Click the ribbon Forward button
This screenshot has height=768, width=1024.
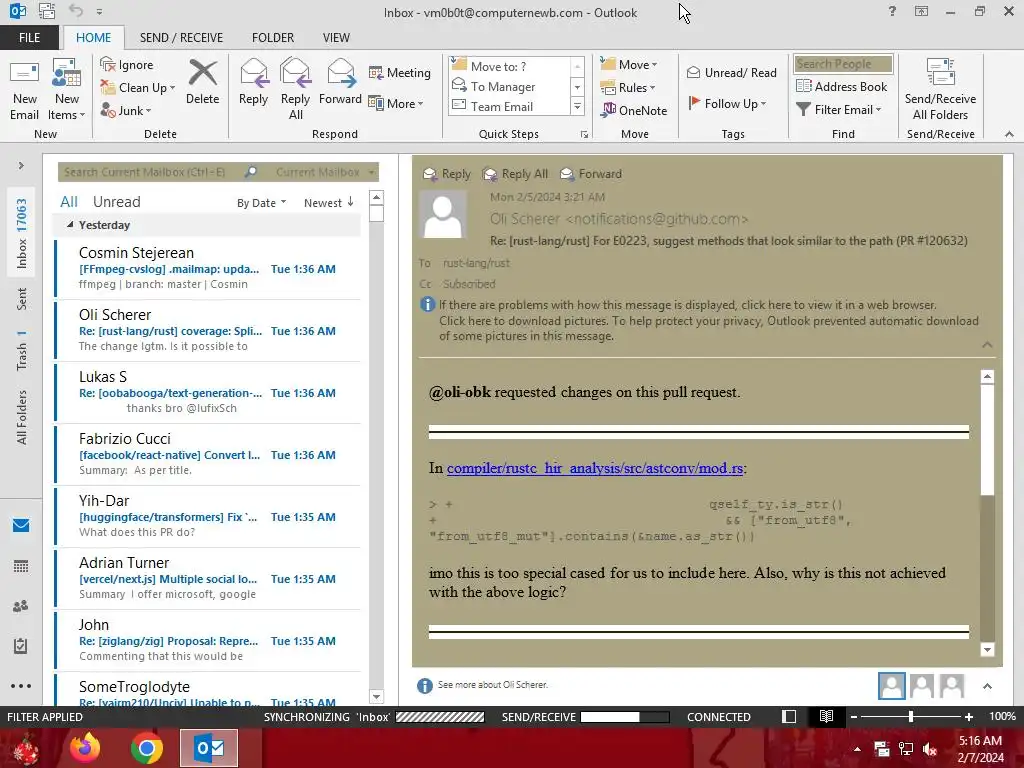[x=340, y=82]
